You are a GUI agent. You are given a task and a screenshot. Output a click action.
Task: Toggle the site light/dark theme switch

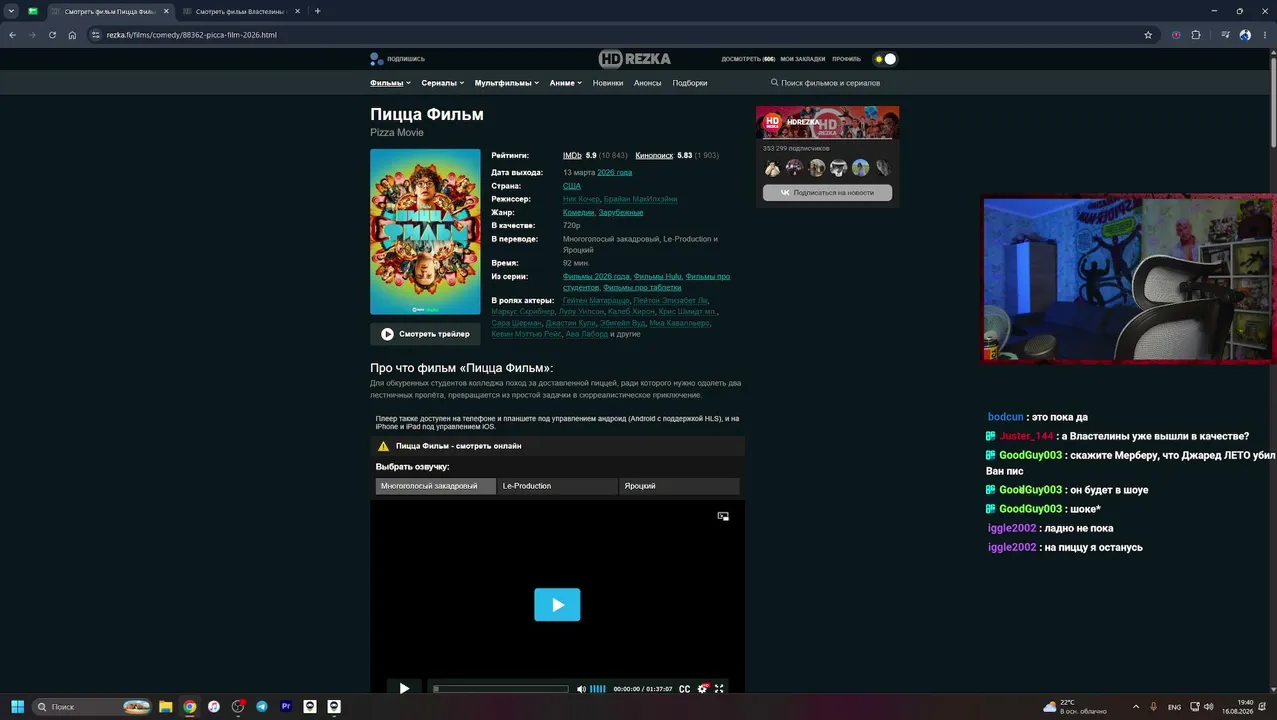click(x=885, y=59)
